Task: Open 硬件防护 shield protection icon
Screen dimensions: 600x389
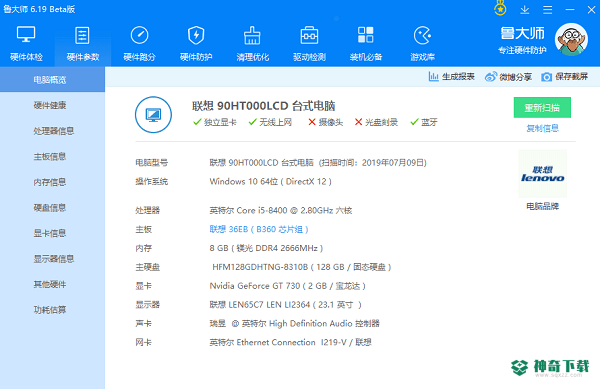Action: [196, 35]
